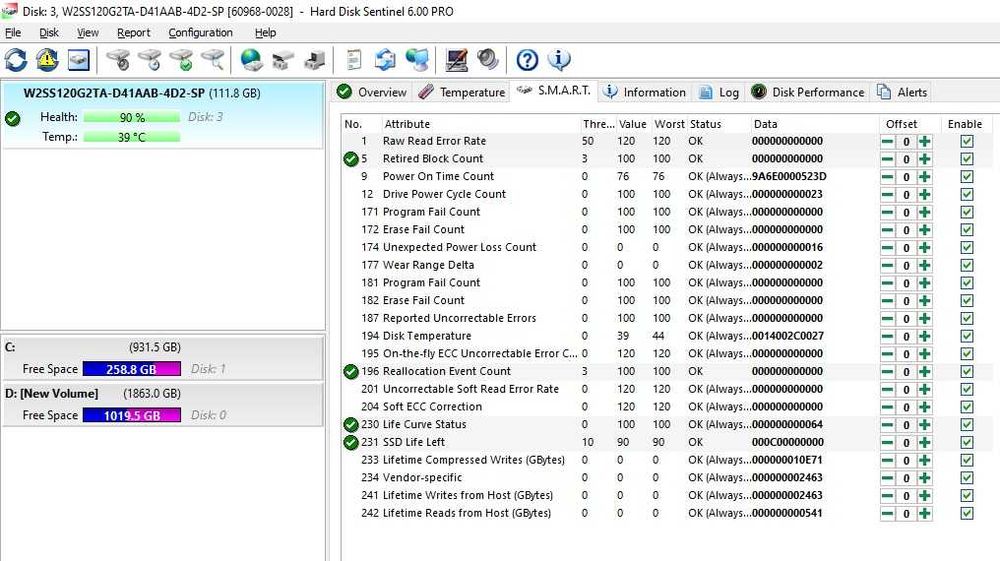Viewport: 1000px width, 561px height.
Task: Click green check icon of Retired Block Count
Action: click(x=351, y=159)
